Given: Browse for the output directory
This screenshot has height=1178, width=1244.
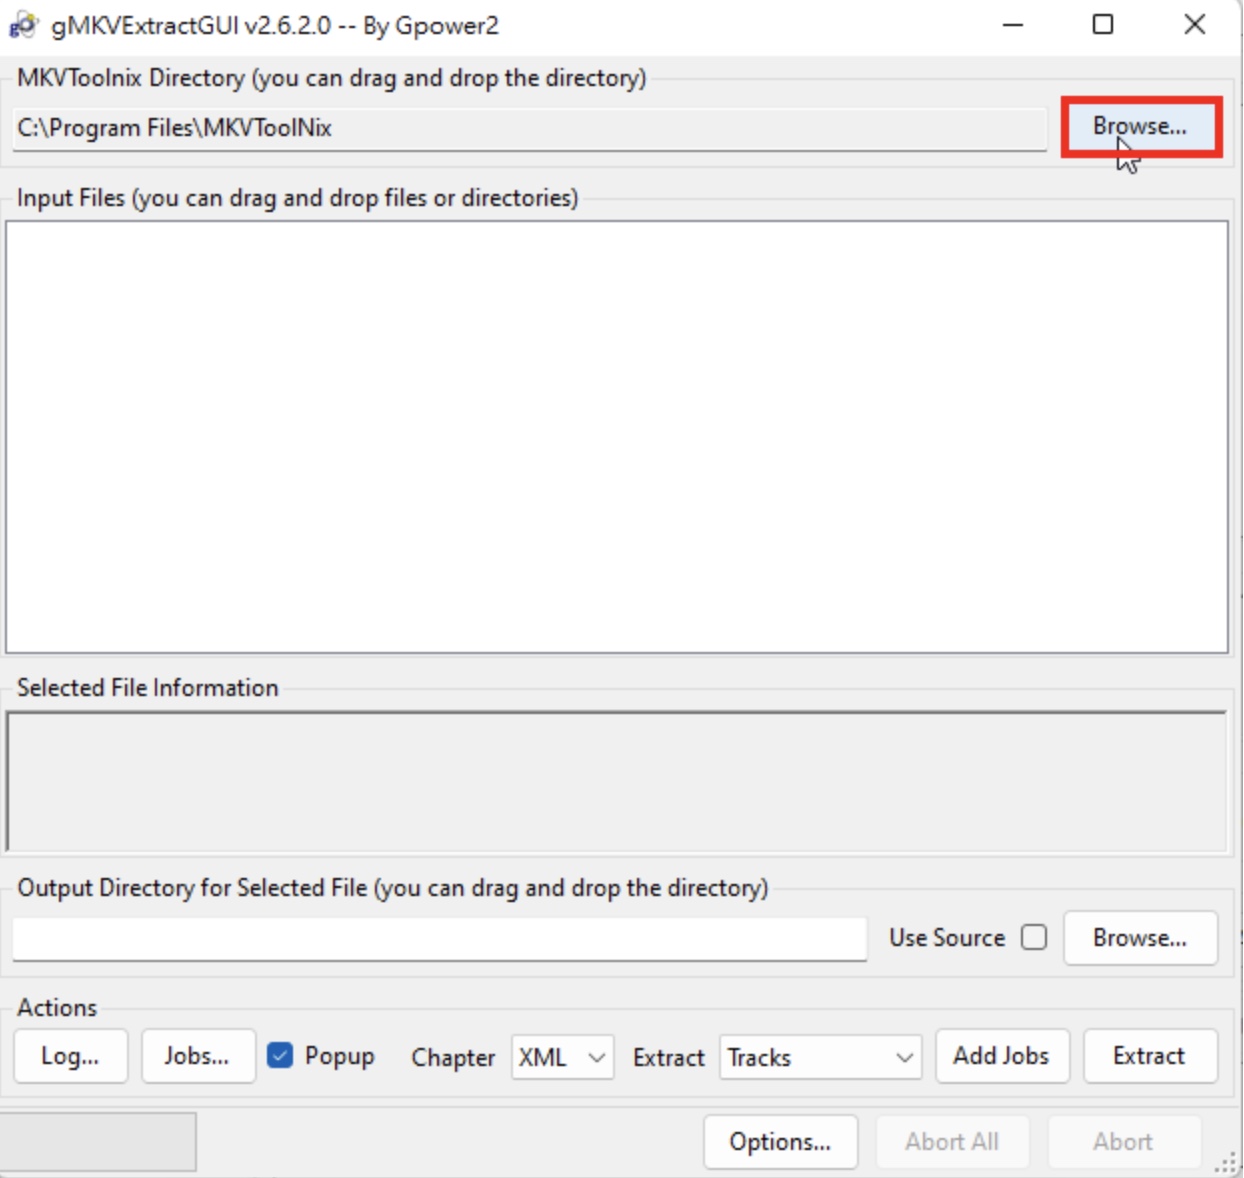Looking at the screenshot, I should [1140, 938].
